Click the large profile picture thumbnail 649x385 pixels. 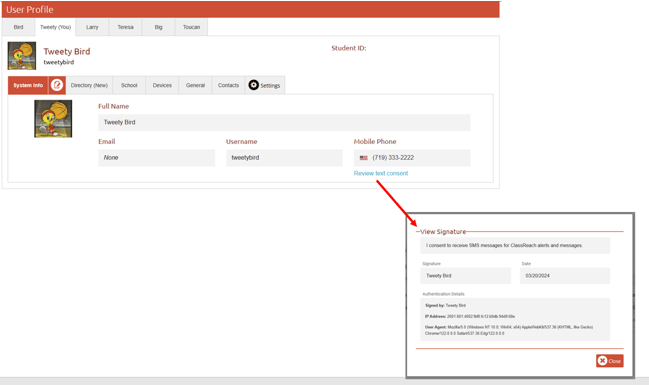click(x=53, y=119)
